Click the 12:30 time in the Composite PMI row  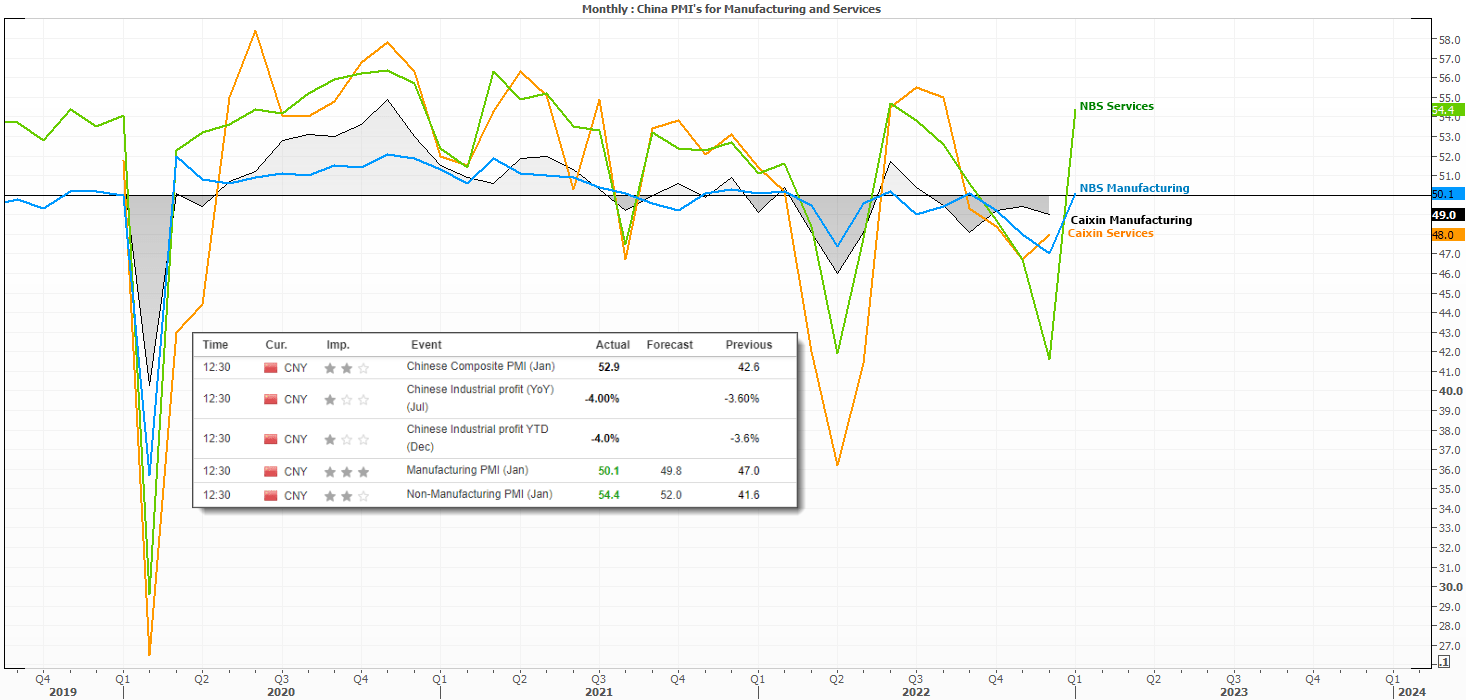click(217, 367)
